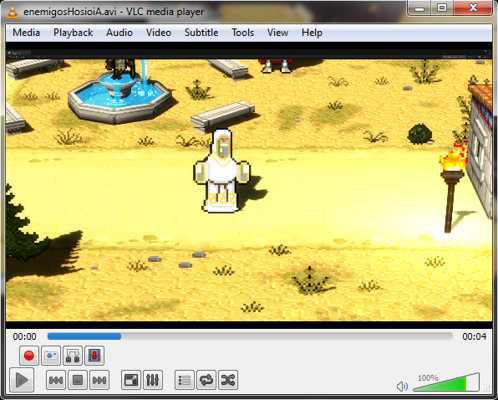
Task: Skip to the next media item
Action: (x=99, y=380)
